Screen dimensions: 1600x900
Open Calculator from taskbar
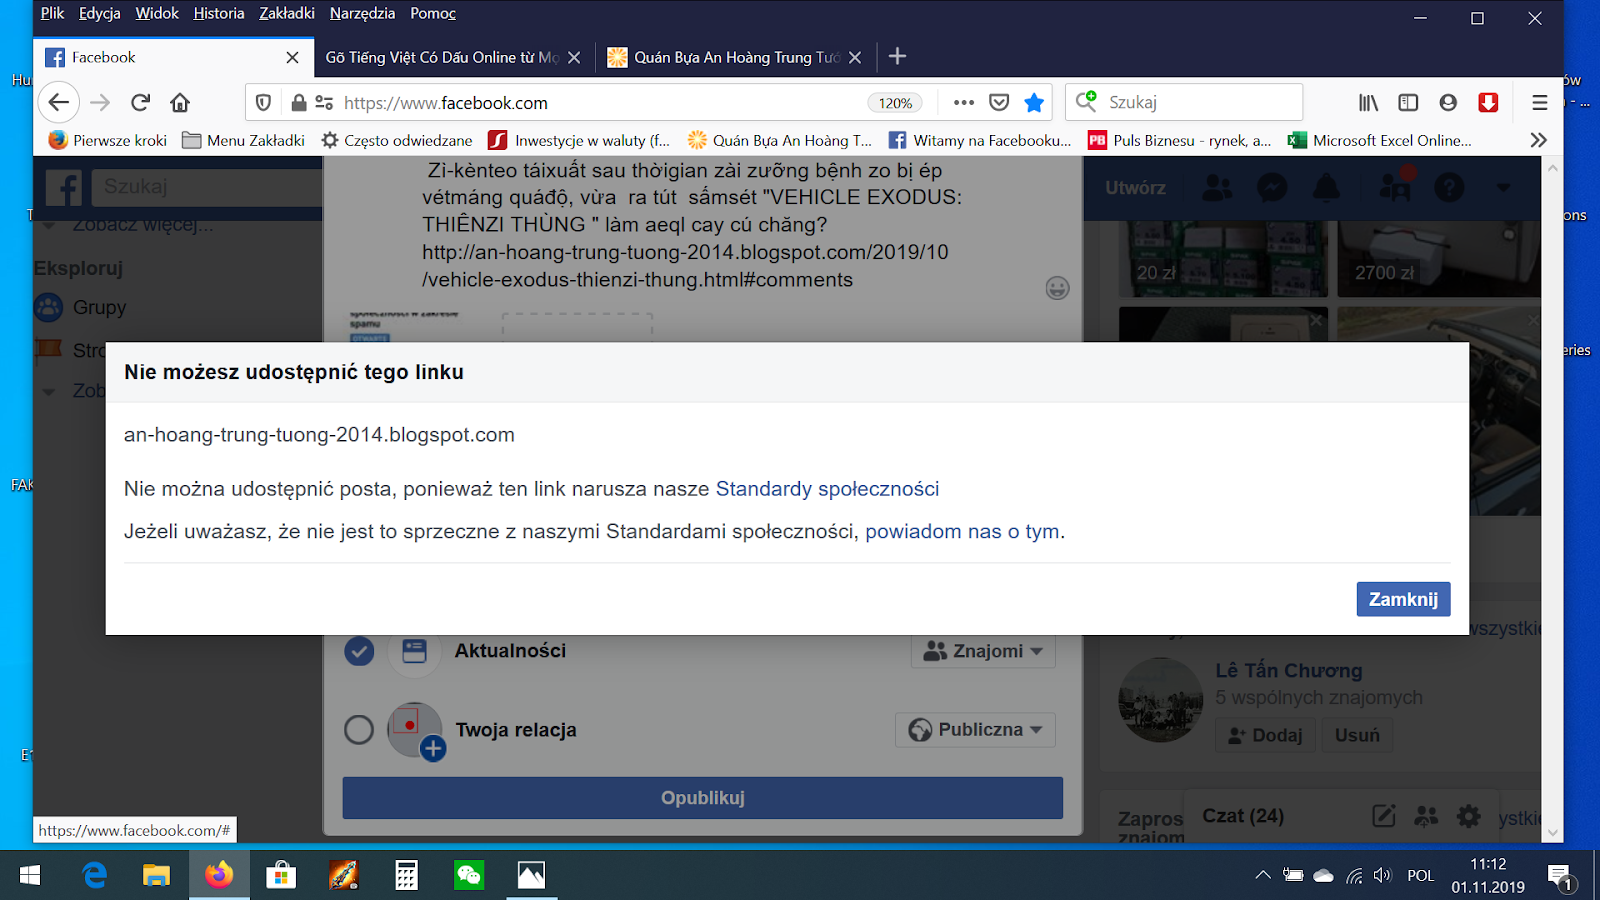pyautogui.click(x=406, y=876)
